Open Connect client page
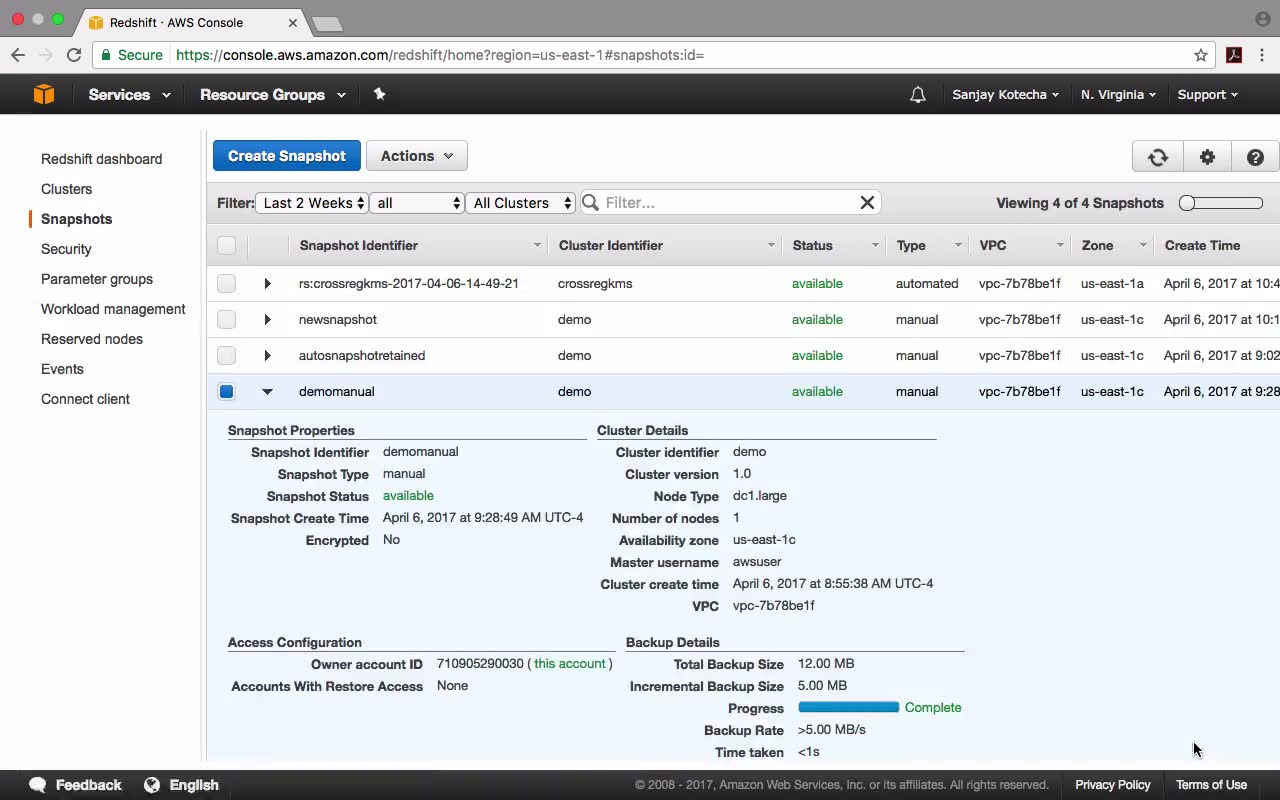This screenshot has width=1280, height=800. click(x=85, y=399)
